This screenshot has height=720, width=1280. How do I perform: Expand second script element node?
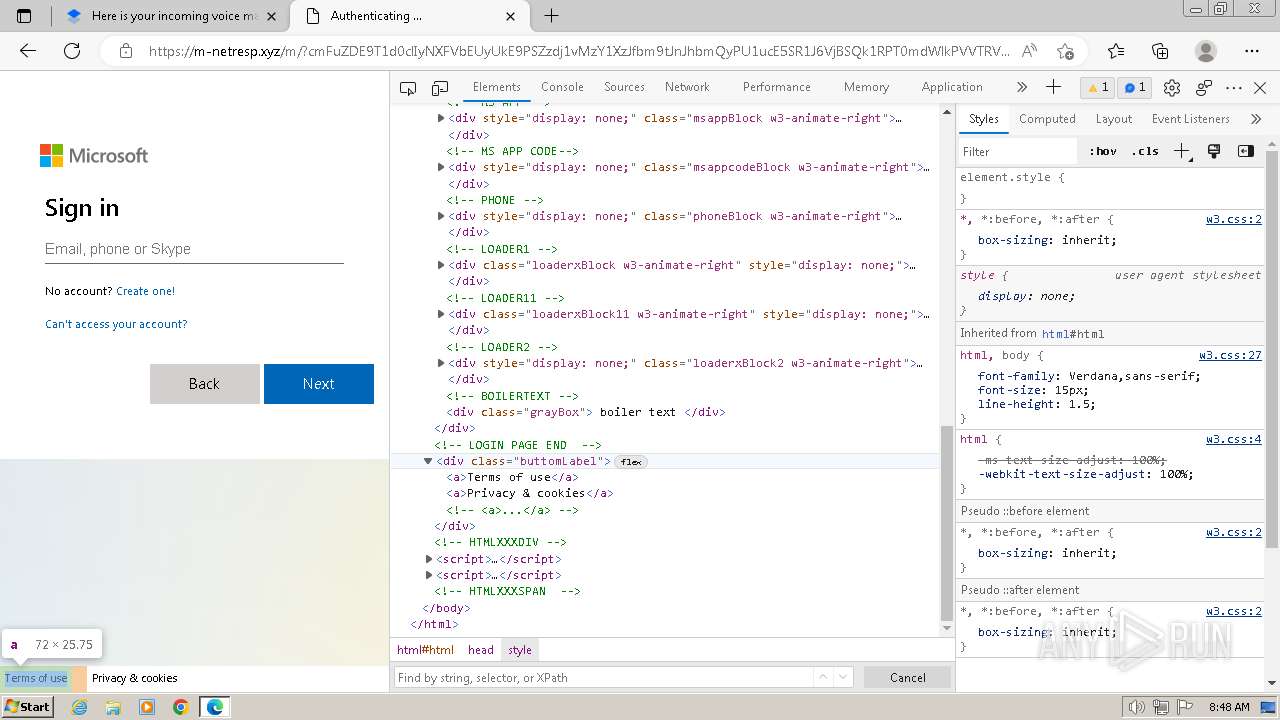coord(429,575)
